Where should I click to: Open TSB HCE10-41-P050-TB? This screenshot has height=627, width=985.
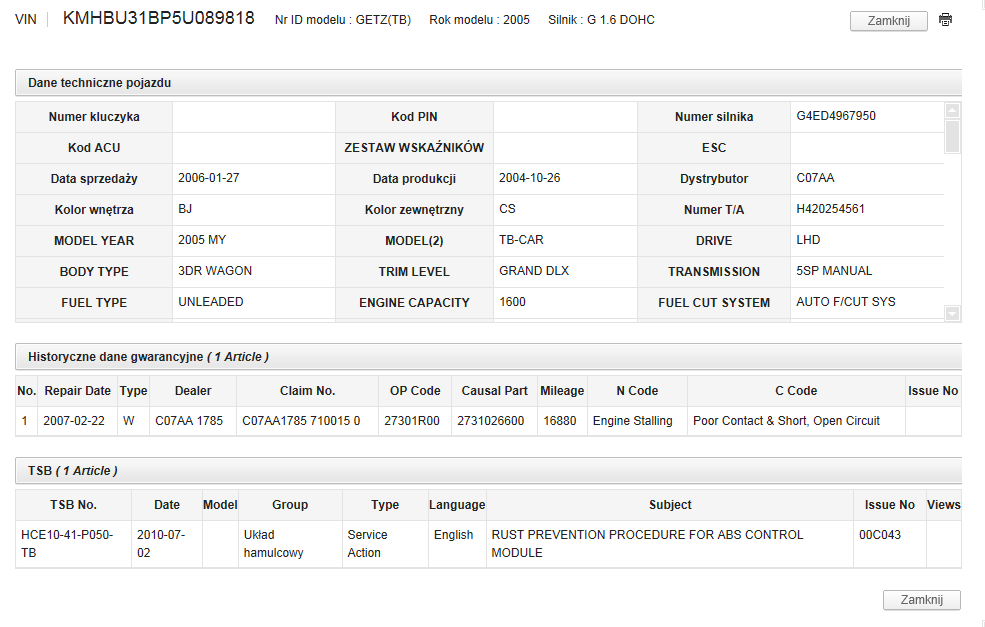[x=67, y=543]
